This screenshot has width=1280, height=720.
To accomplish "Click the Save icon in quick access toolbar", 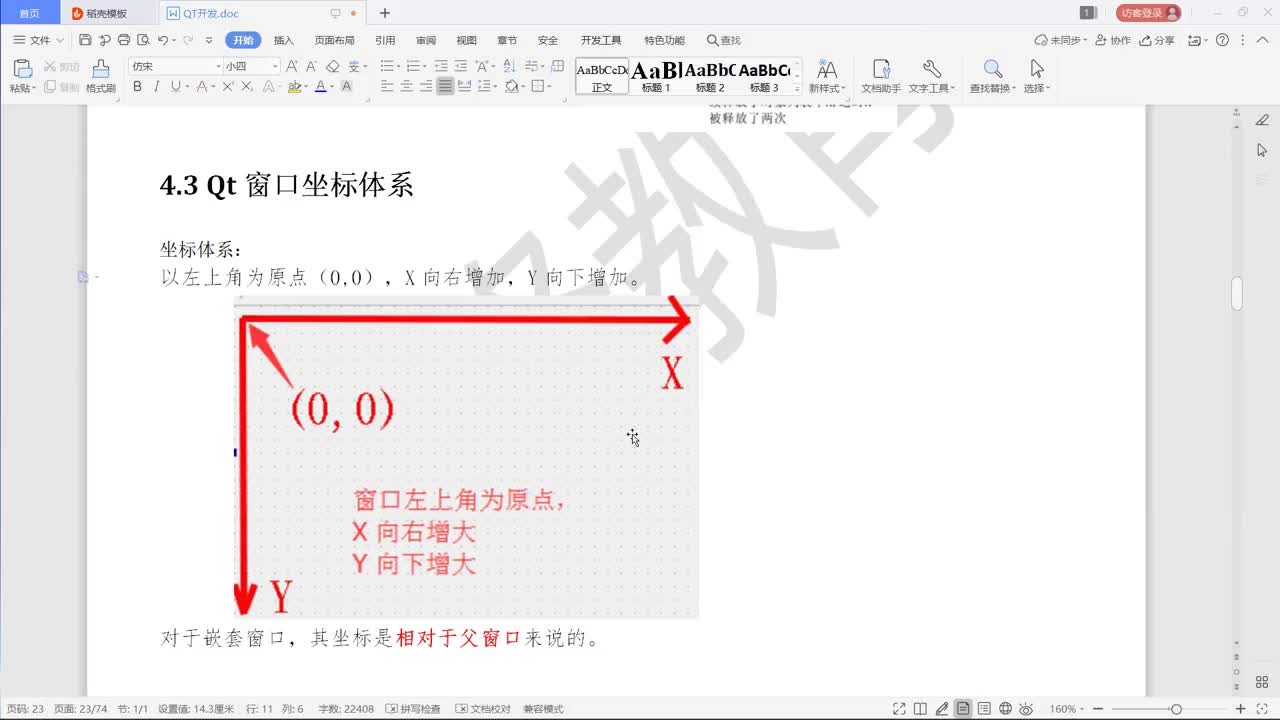I will click(85, 40).
